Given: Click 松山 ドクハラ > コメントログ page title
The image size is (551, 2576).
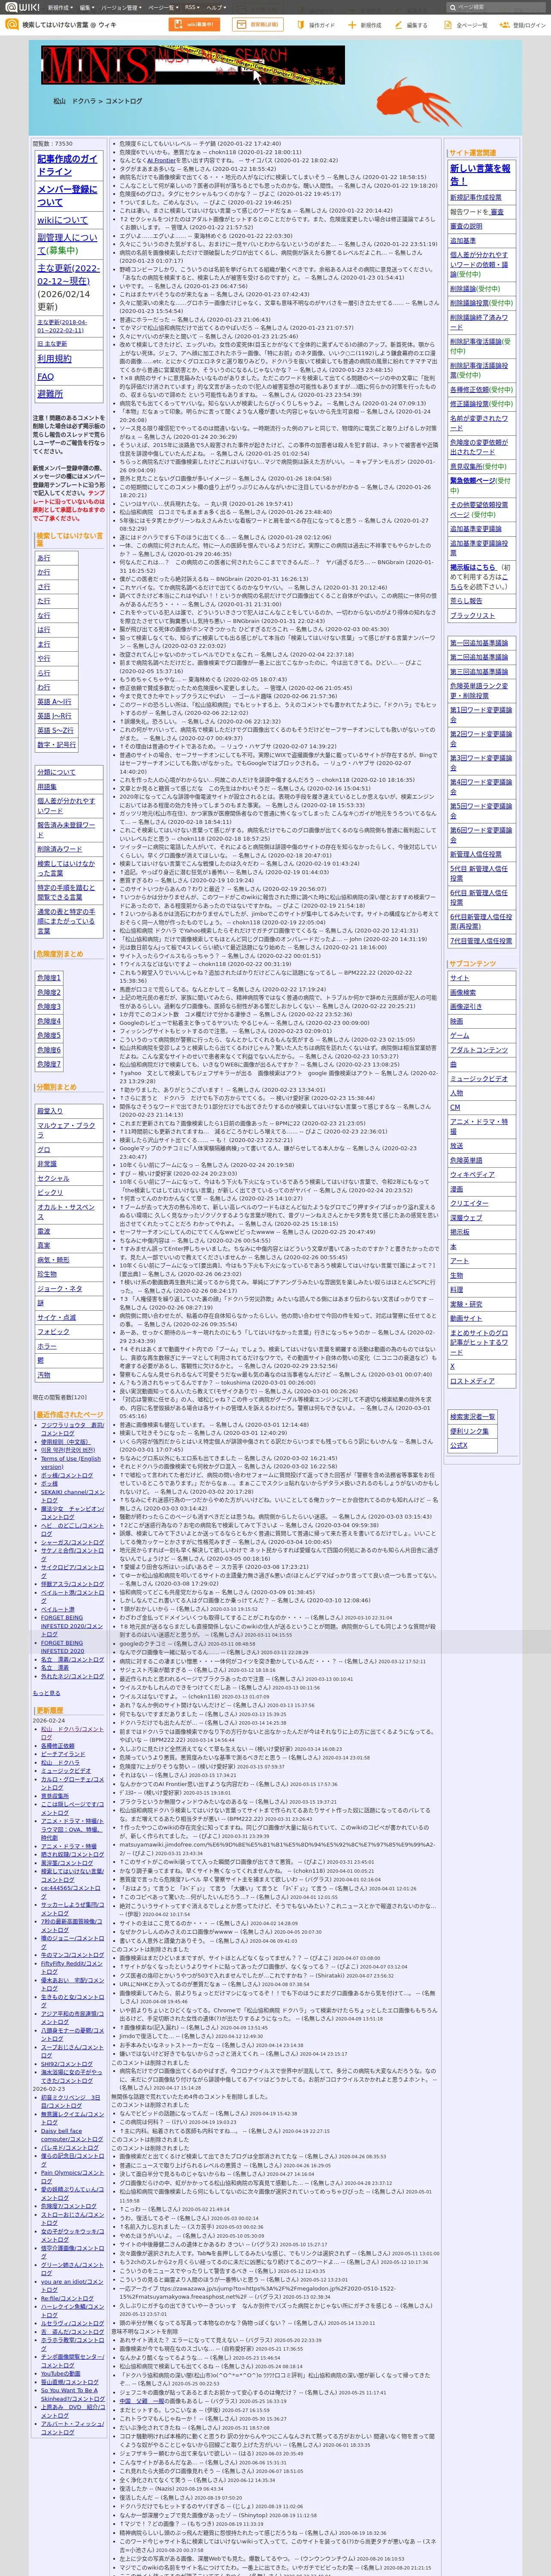Looking at the screenshot, I should pyautogui.click(x=97, y=101).
